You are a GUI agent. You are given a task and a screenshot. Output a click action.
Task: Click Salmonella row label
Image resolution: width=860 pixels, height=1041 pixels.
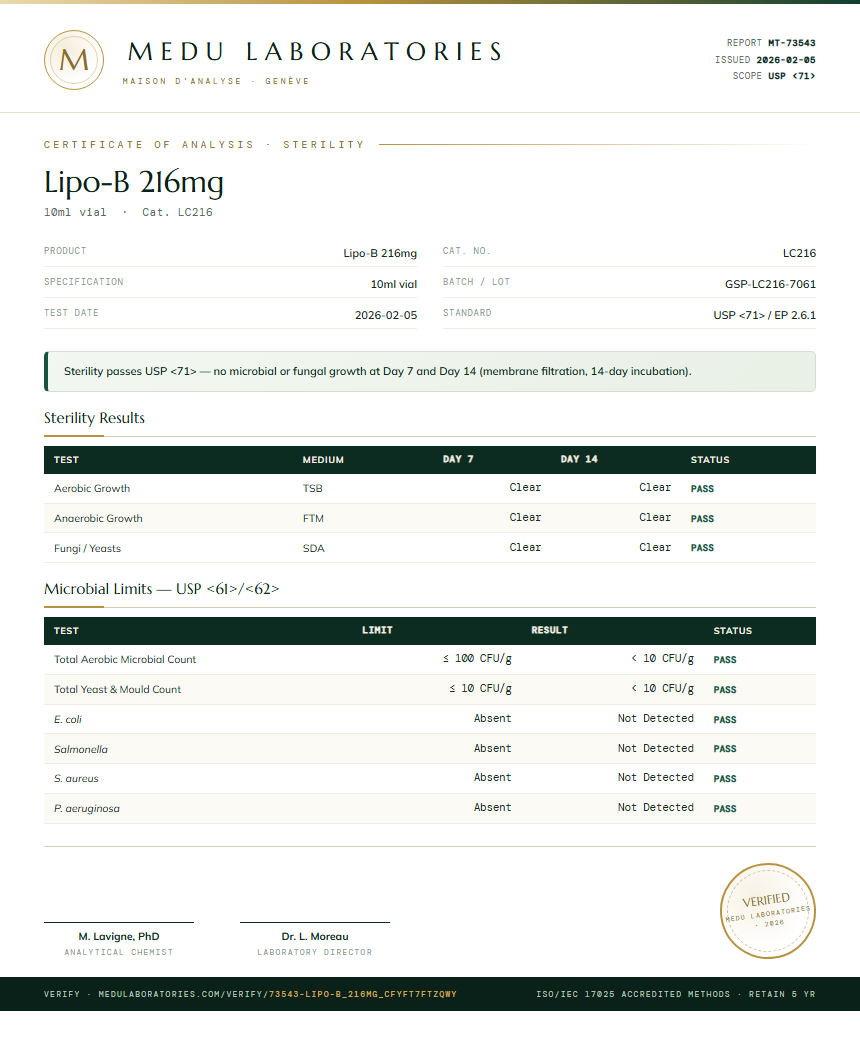[x=80, y=749]
